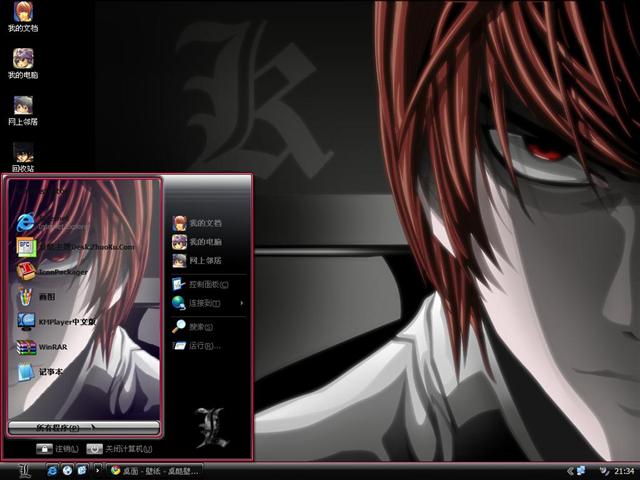640x480 pixels.
Task: Open the 我的文档 desktop icon
Action: 23,17
